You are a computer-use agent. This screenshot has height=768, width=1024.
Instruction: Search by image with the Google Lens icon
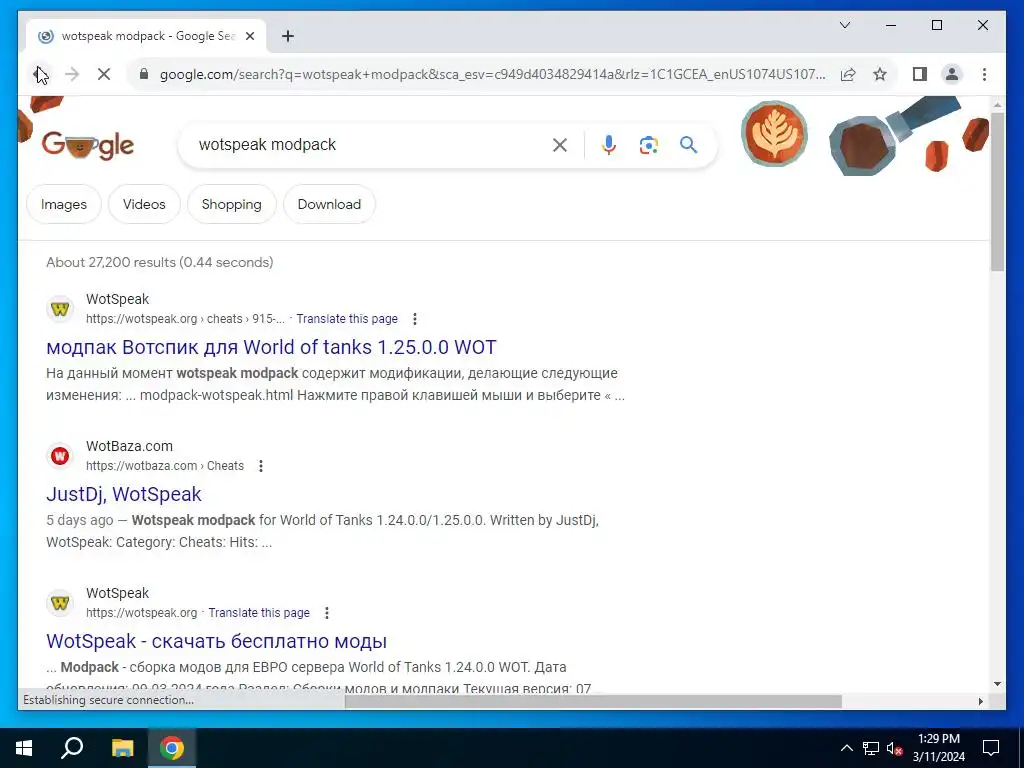pyautogui.click(x=648, y=145)
